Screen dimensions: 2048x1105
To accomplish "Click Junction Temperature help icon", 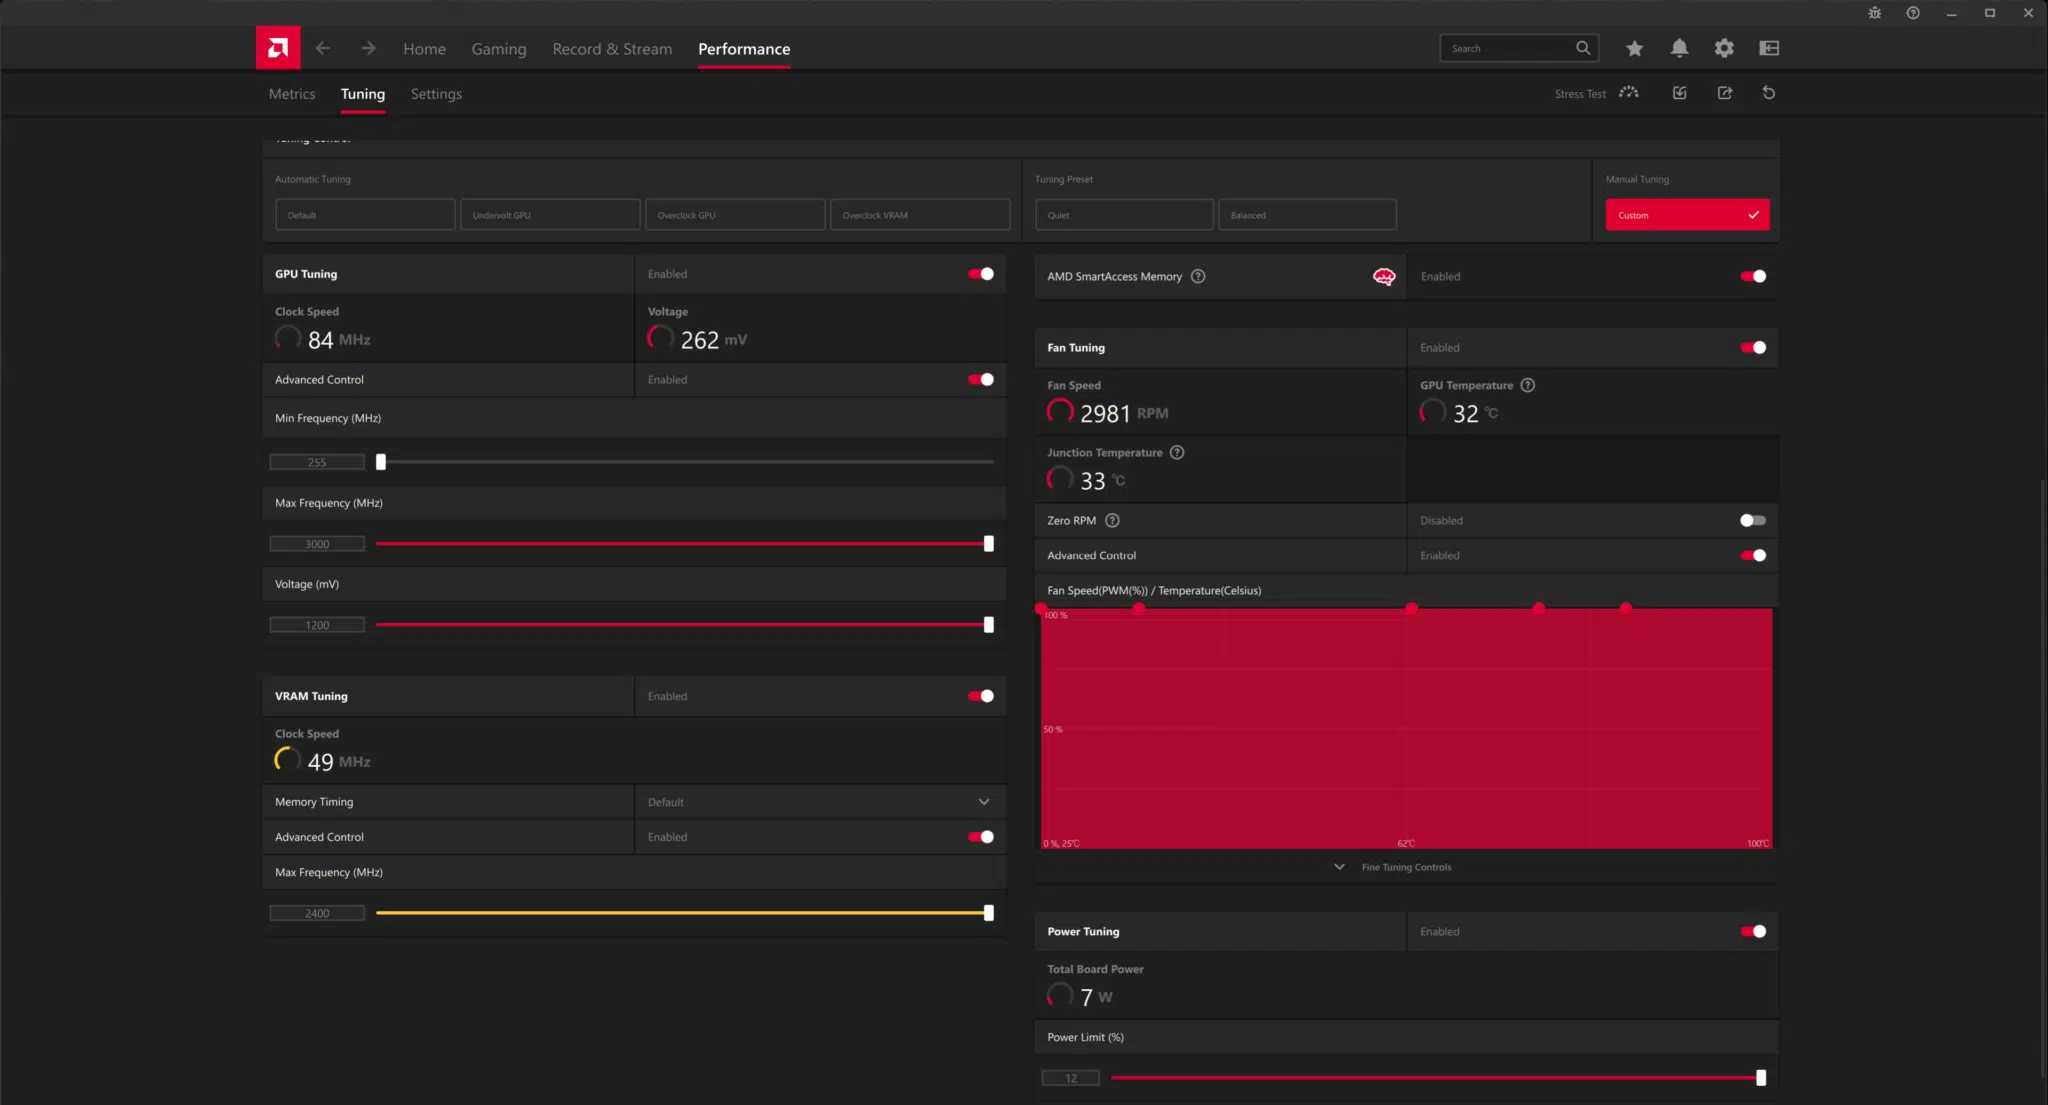I will pyautogui.click(x=1177, y=452).
